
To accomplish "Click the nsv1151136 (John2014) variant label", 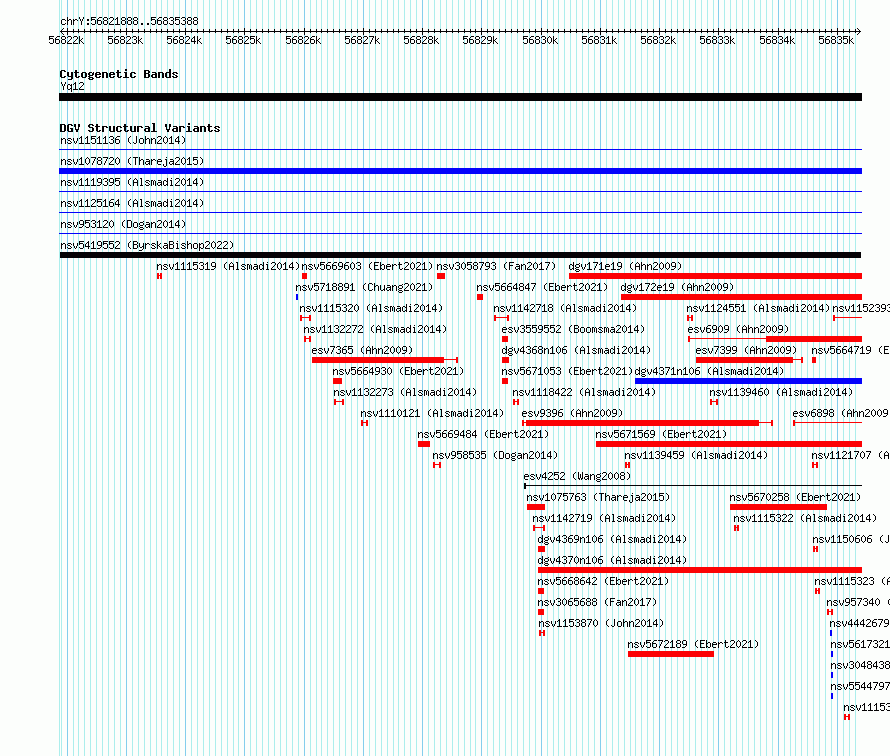I will [x=123, y=140].
